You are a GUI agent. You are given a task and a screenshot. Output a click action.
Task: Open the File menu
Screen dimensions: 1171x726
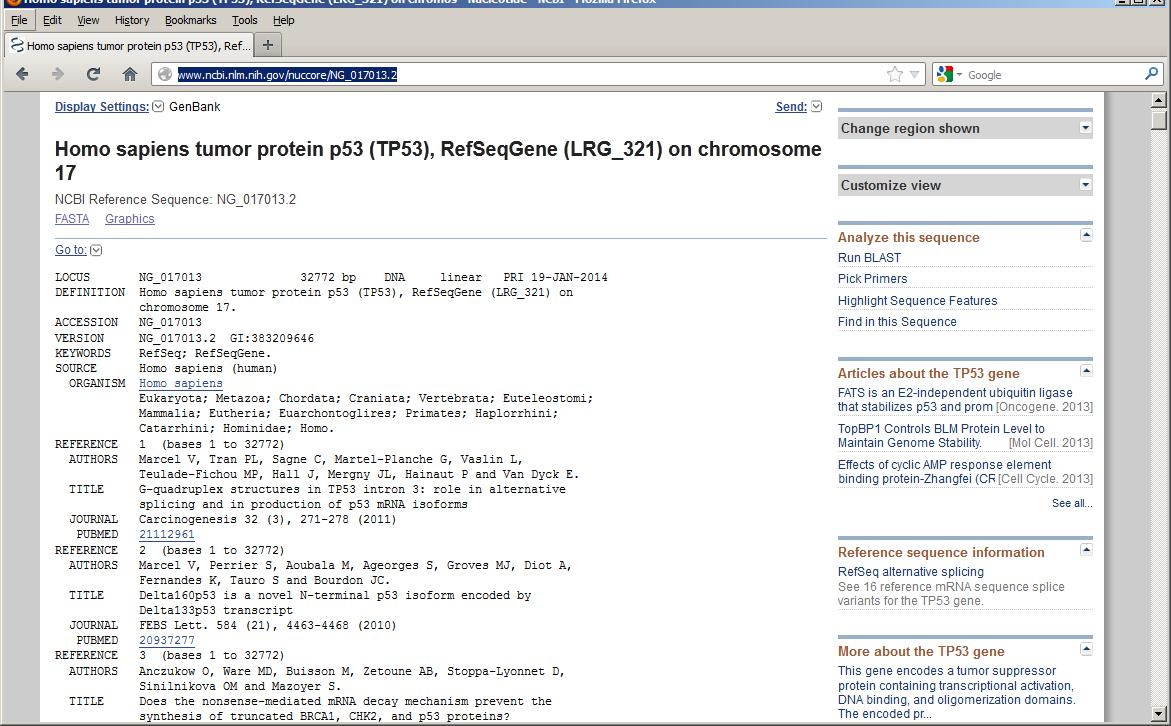click(x=19, y=20)
